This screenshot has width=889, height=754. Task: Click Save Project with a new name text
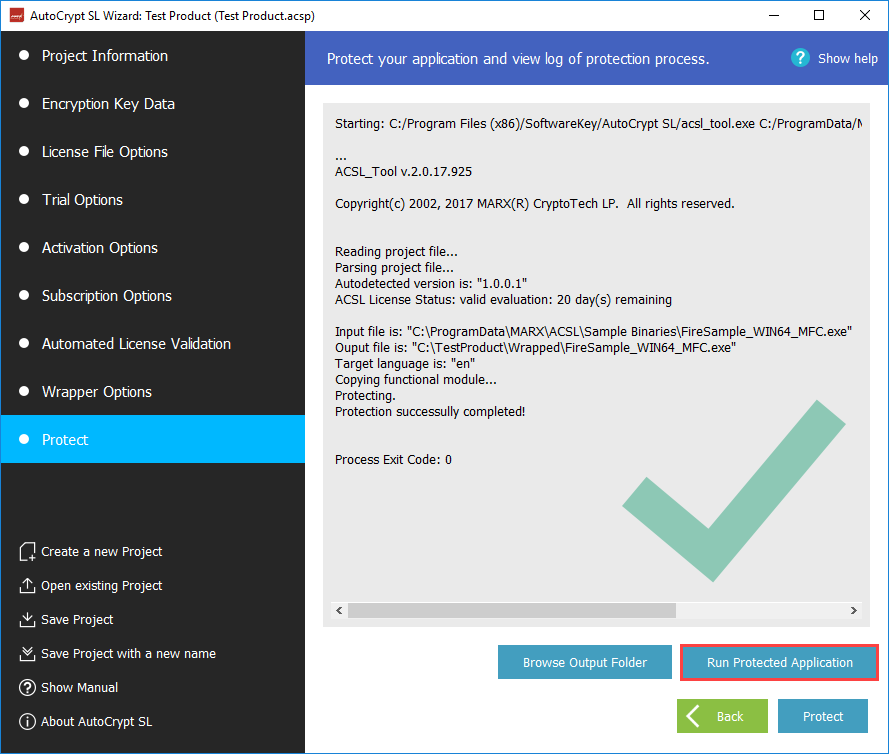click(128, 654)
